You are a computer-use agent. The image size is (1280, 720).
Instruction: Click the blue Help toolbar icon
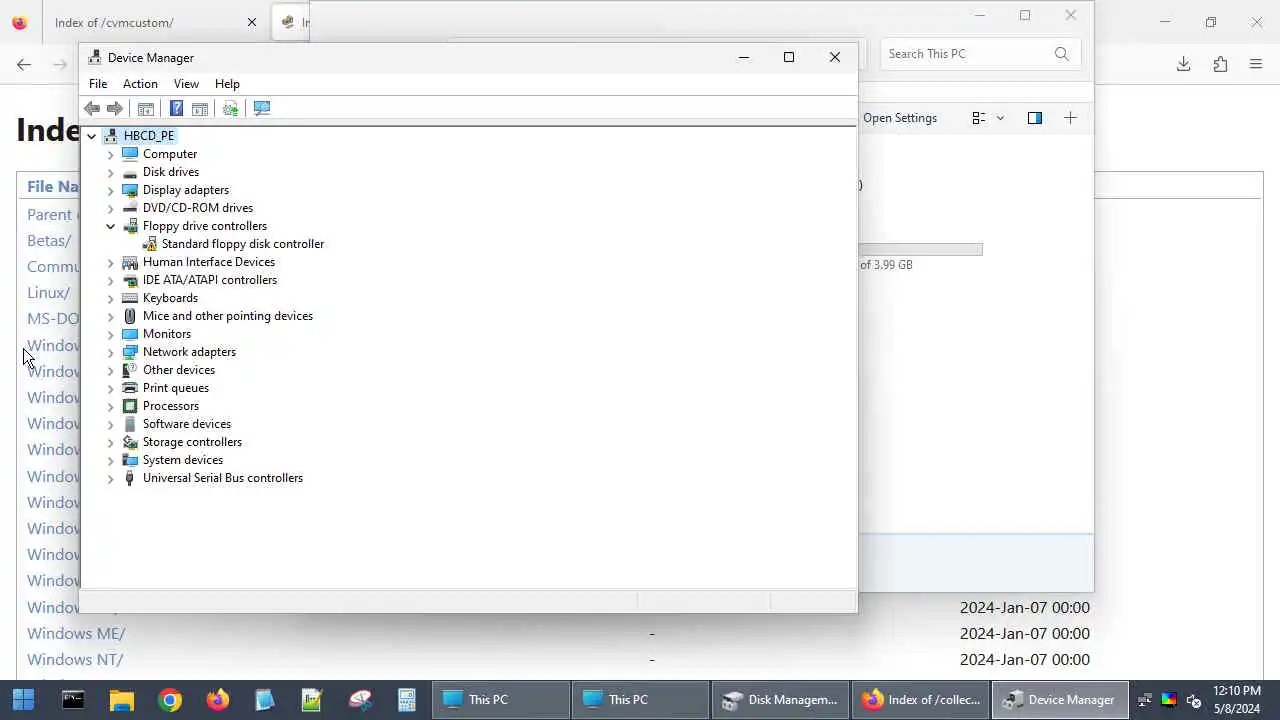(x=176, y=108)
